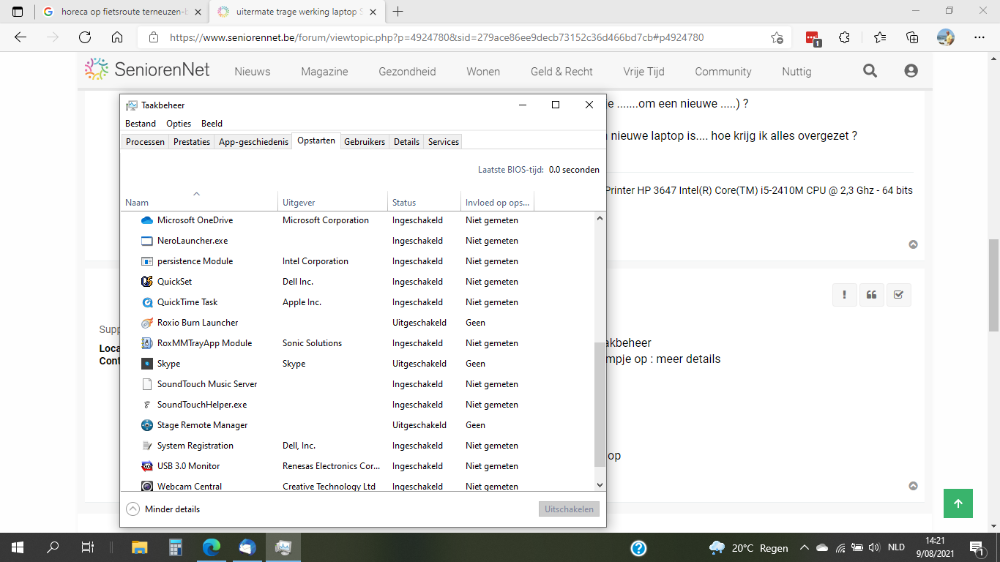Select the Skype startup entry

coord(168,364)
